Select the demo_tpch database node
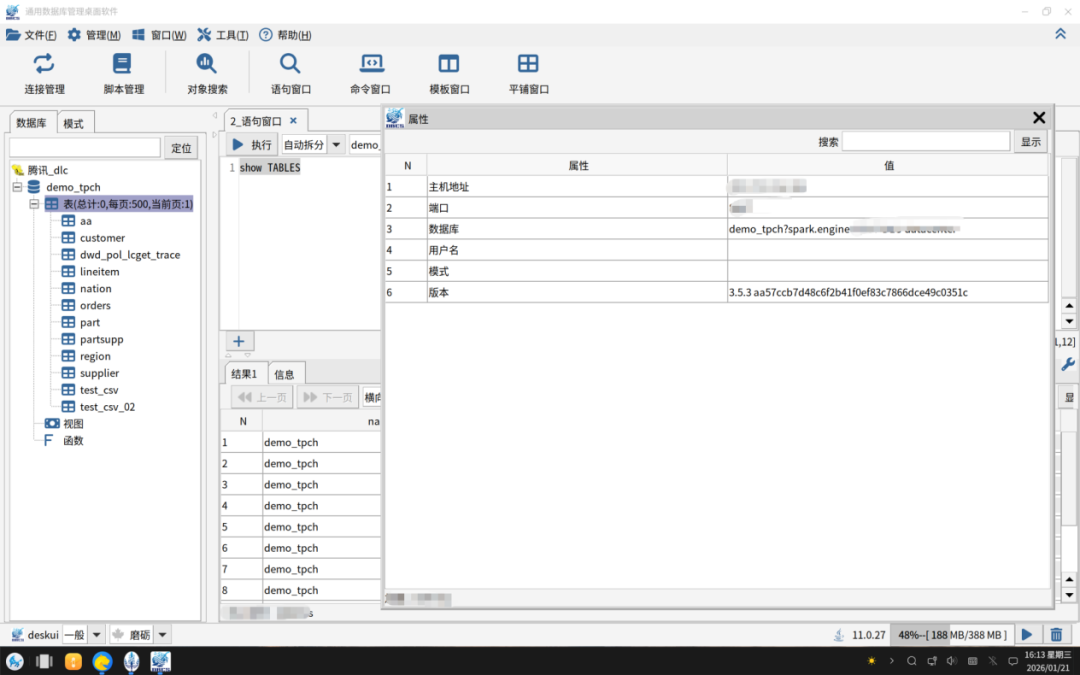 coord(73,187)
